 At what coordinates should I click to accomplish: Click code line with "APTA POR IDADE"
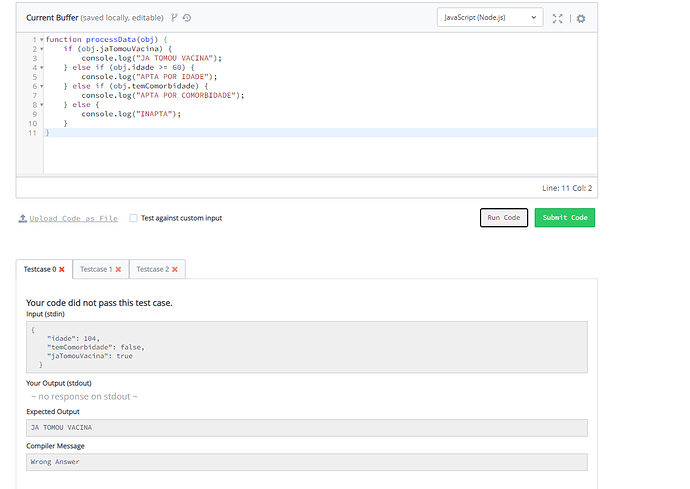coord(149,77)
